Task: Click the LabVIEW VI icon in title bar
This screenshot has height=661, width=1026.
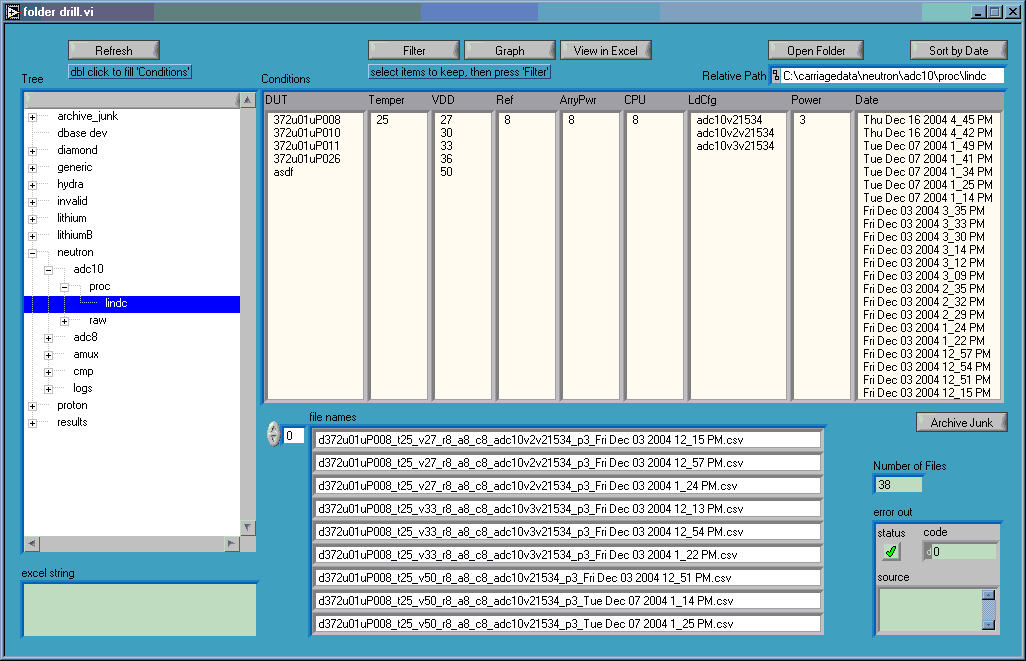Action: coord(14,11)
